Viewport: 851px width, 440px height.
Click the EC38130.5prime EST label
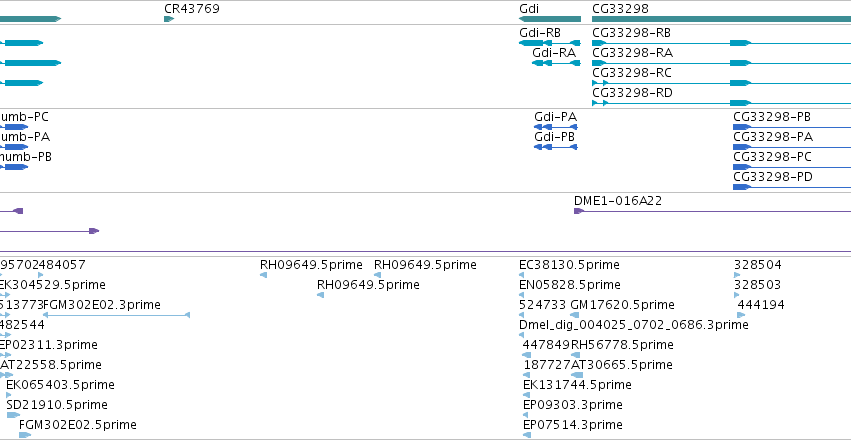tap(569, 265)
